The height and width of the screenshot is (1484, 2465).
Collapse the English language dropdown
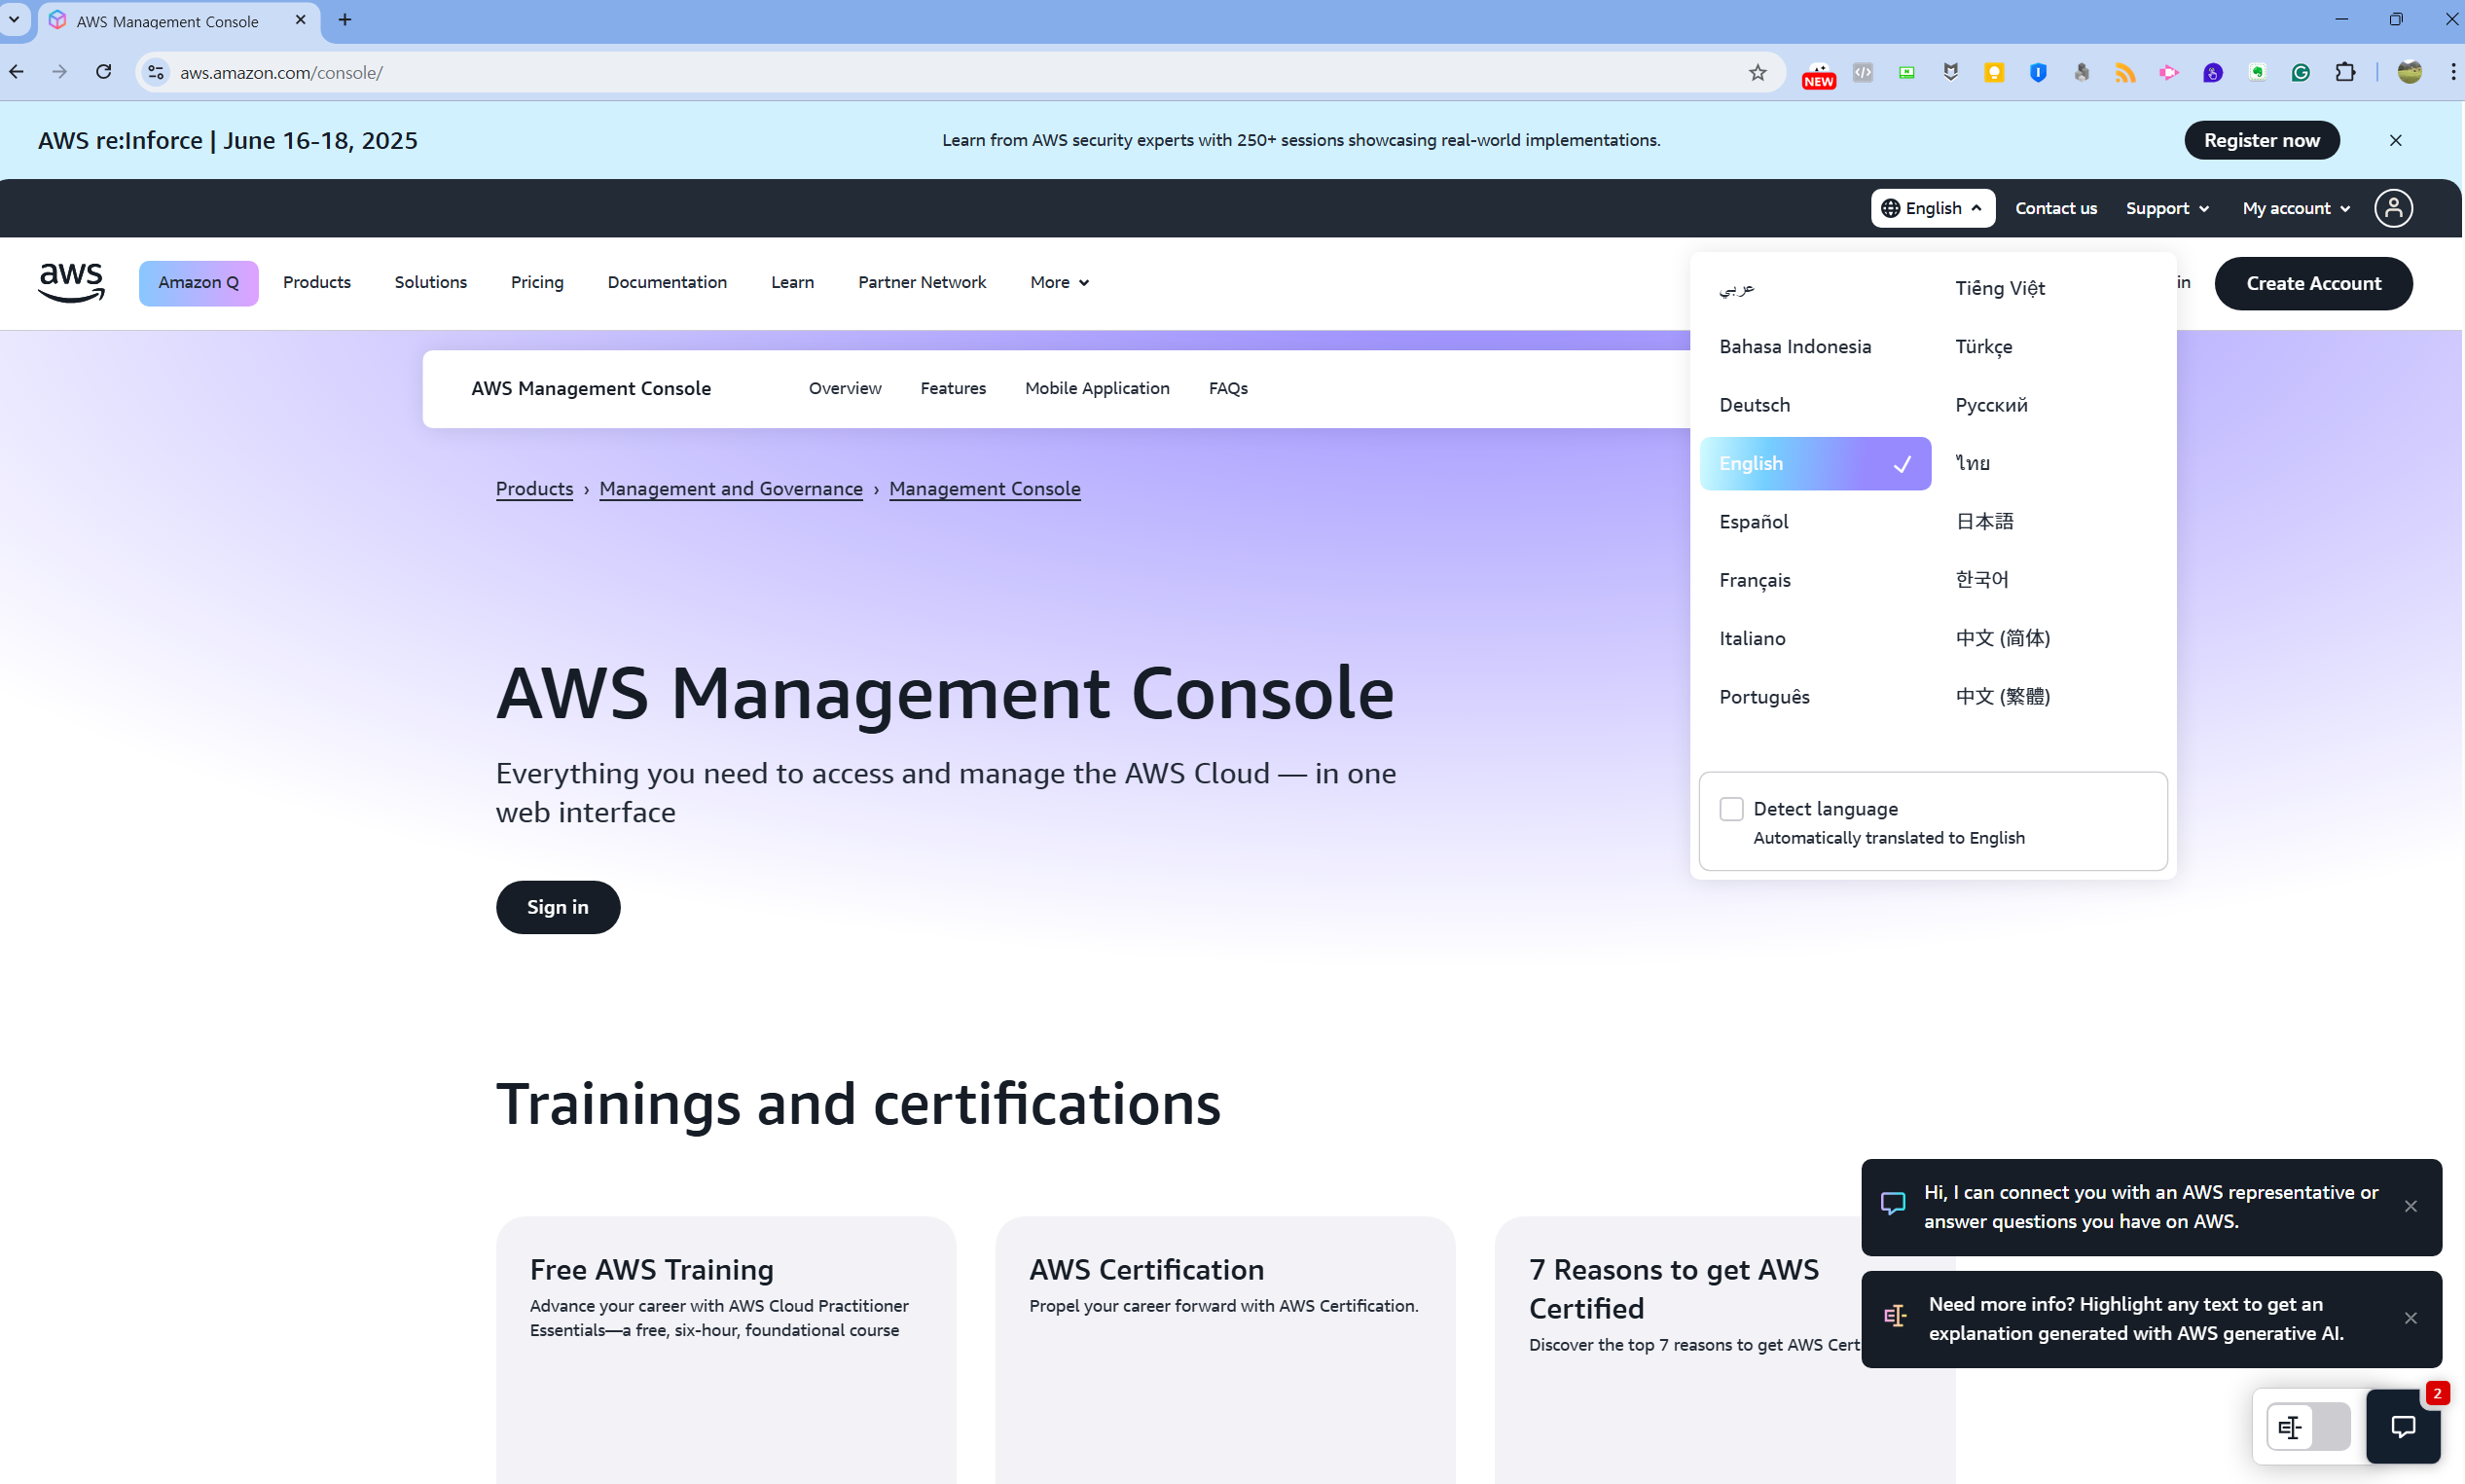click(x=1933, y=208)
